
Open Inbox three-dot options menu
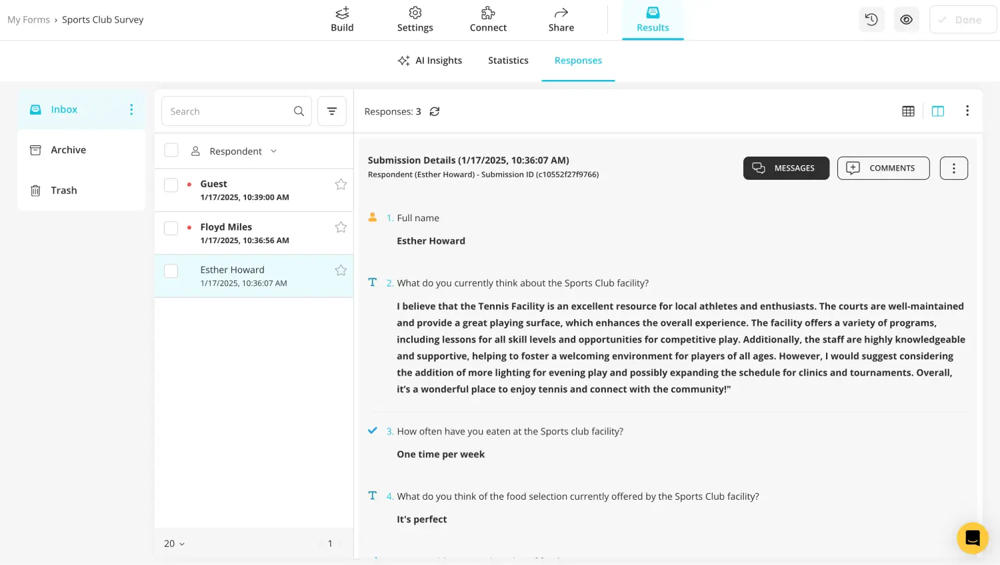(131, 109)
